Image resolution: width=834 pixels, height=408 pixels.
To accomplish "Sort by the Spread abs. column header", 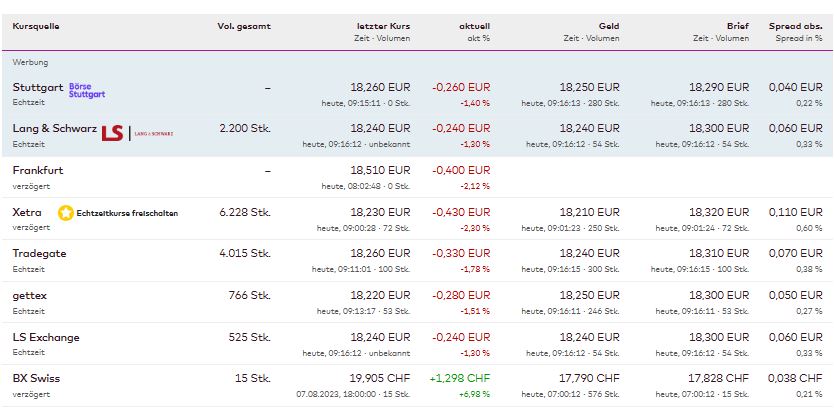I will 797,26.
